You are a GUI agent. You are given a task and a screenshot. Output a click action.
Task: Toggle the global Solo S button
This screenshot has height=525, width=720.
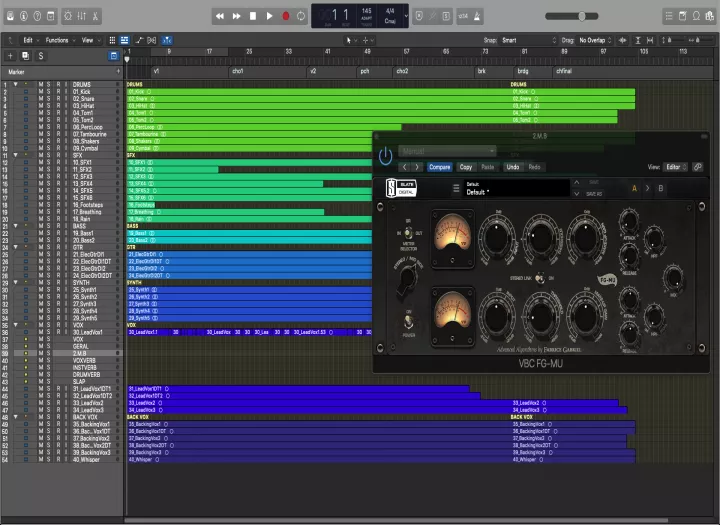point(41,56)
